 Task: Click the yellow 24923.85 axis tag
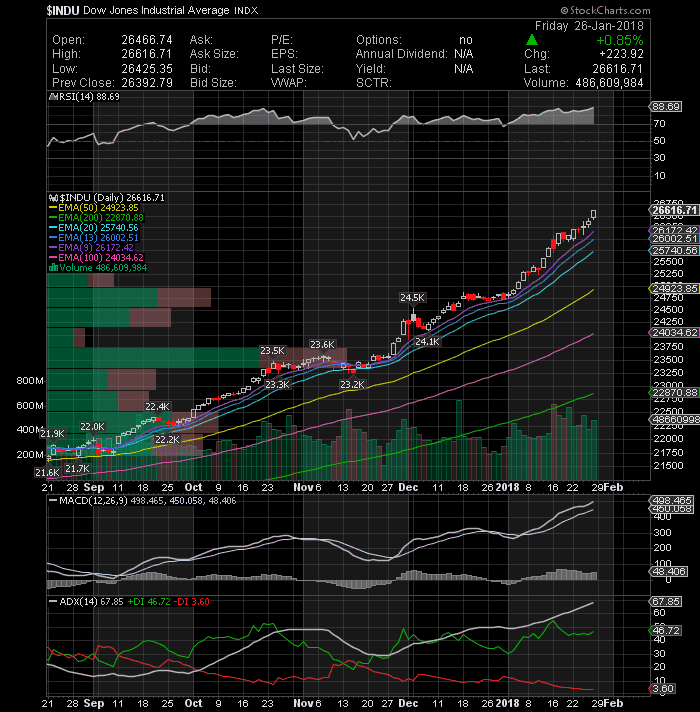675,288
